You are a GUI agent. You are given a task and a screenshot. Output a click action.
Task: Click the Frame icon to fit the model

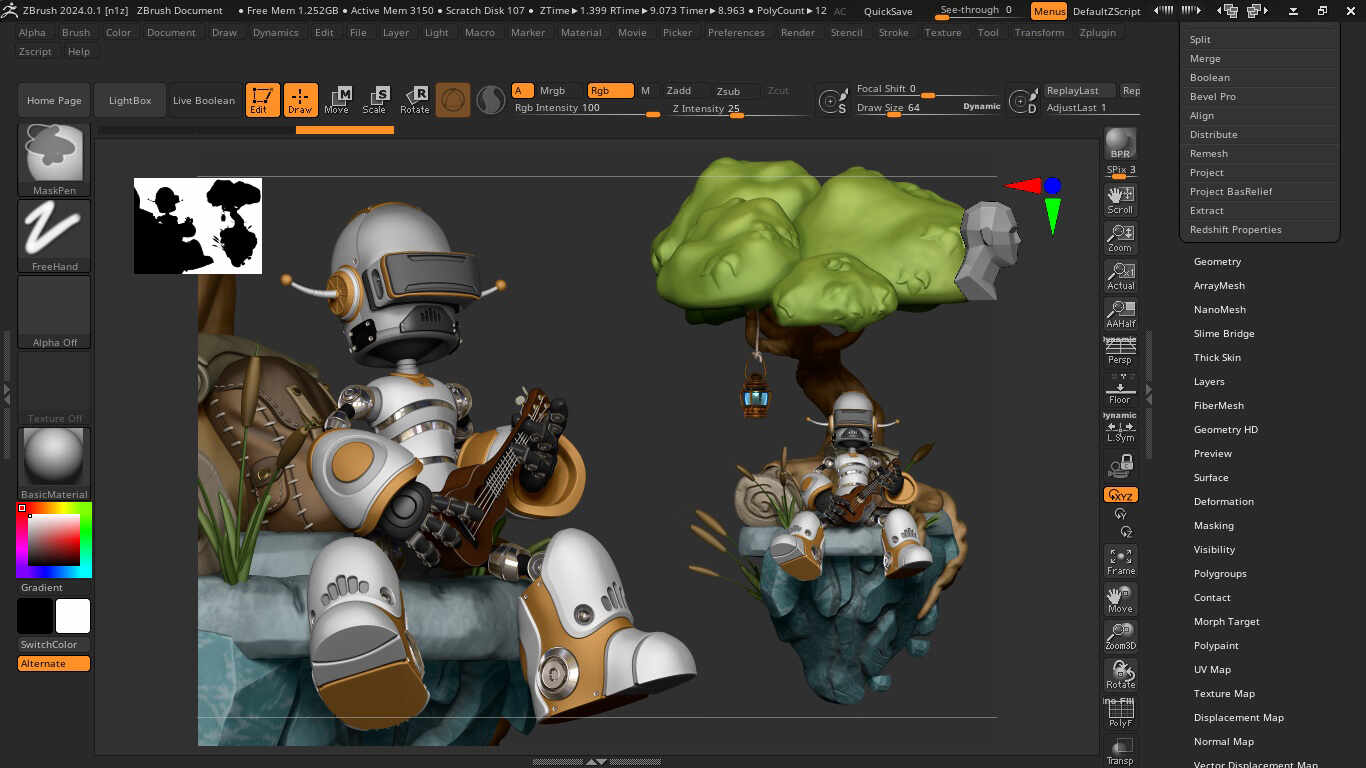click(1119, 561)
